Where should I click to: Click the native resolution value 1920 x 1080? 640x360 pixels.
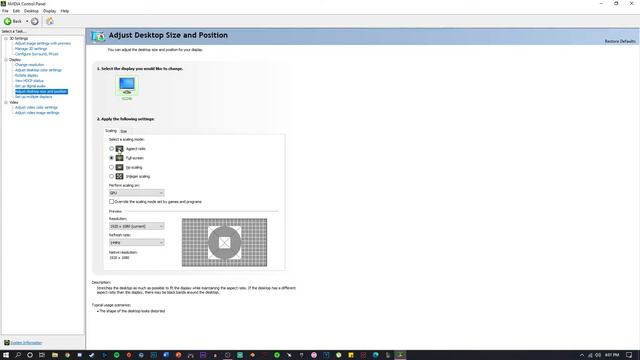point(119,258)
